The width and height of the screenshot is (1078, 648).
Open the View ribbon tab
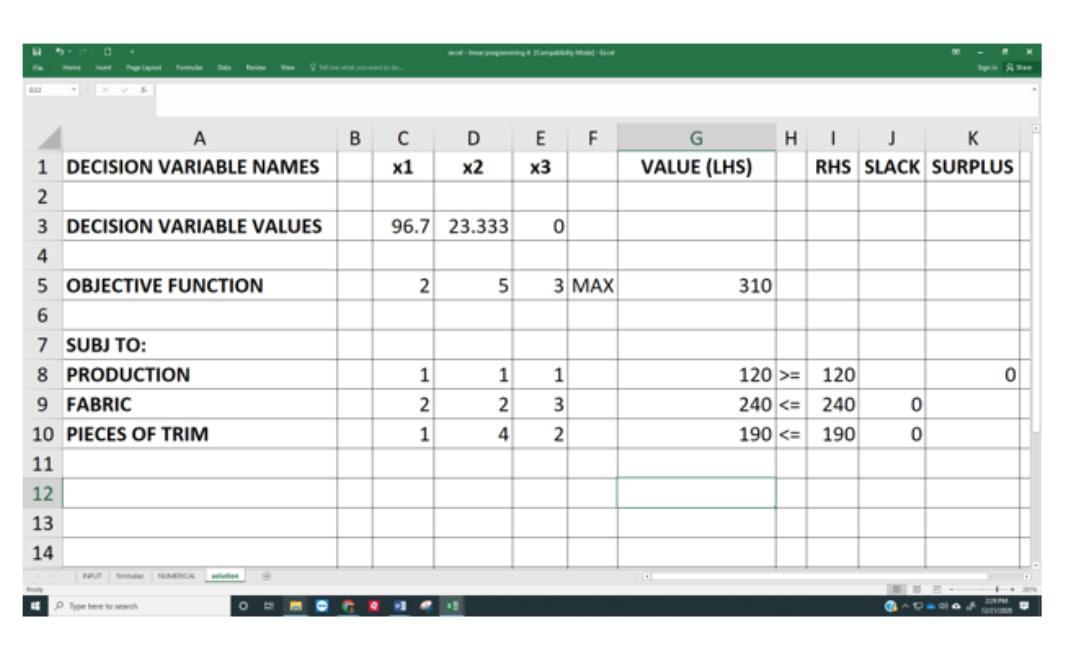tap(287, 67)
